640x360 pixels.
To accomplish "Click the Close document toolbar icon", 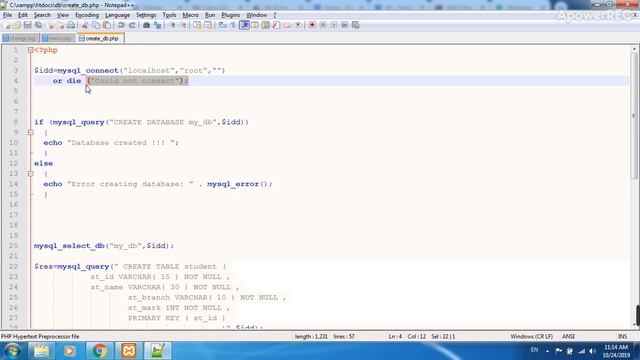I will point(50,25).
